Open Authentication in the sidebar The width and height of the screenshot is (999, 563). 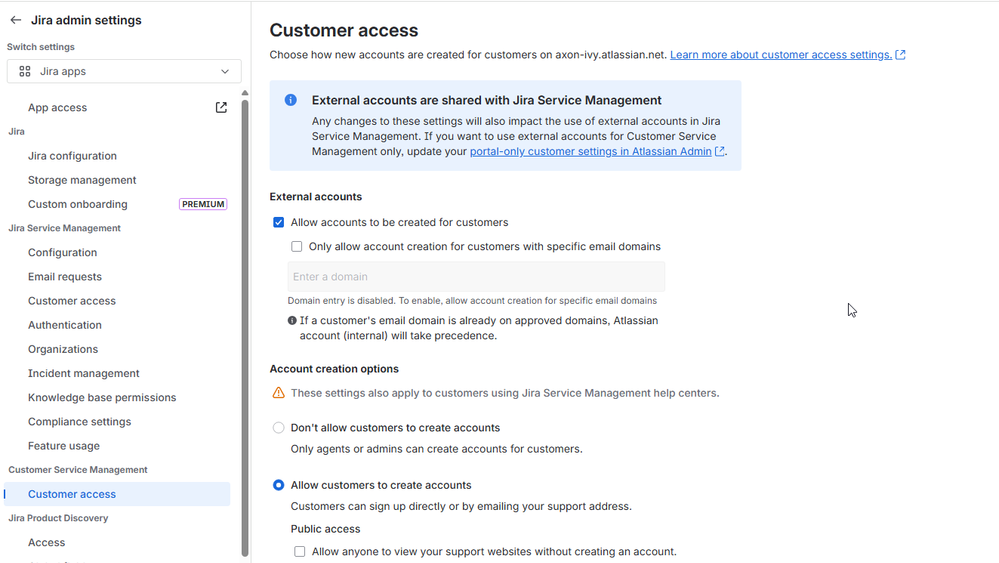[65, 325]
